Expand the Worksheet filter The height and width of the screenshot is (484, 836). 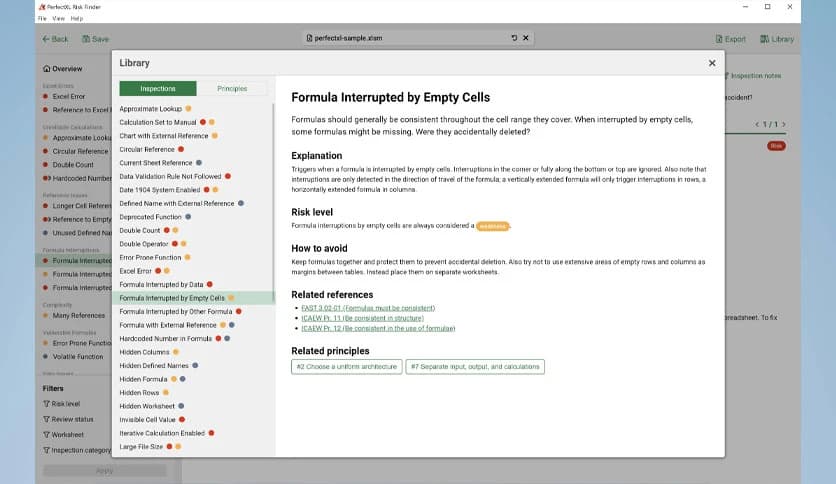tap(63, 435)
